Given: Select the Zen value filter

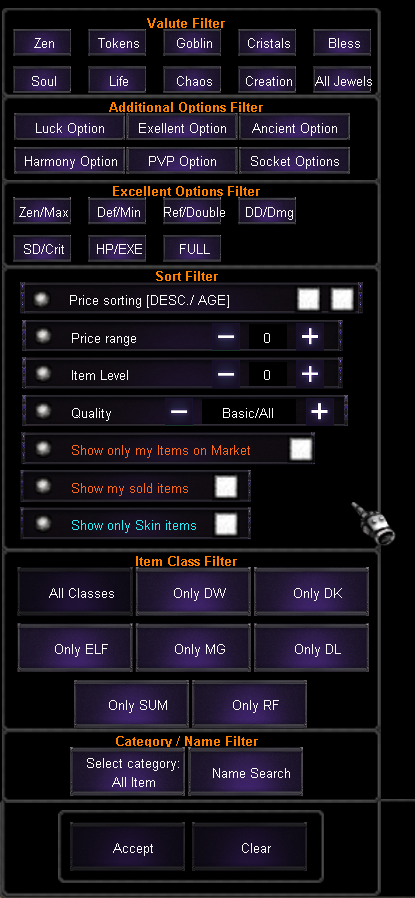Looking at the screenshot, I should click(x=42, y=43).
